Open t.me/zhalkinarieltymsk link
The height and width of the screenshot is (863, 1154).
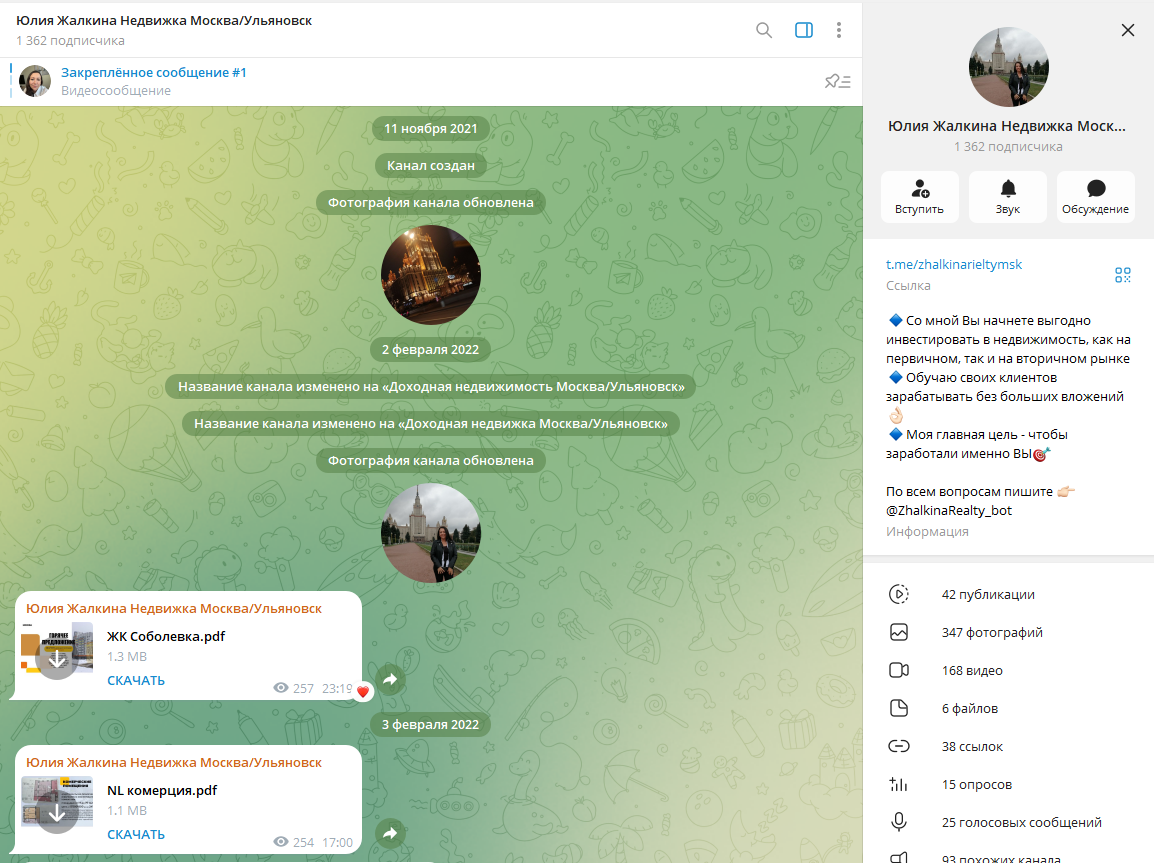(x=954, y=264)
